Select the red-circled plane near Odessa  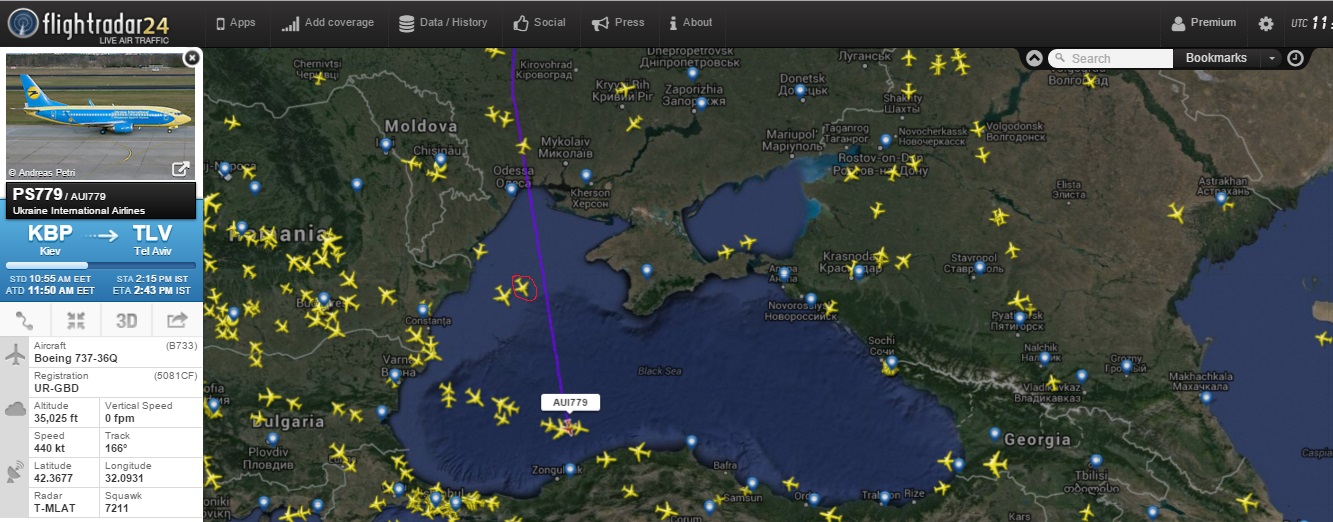point(522,287)
